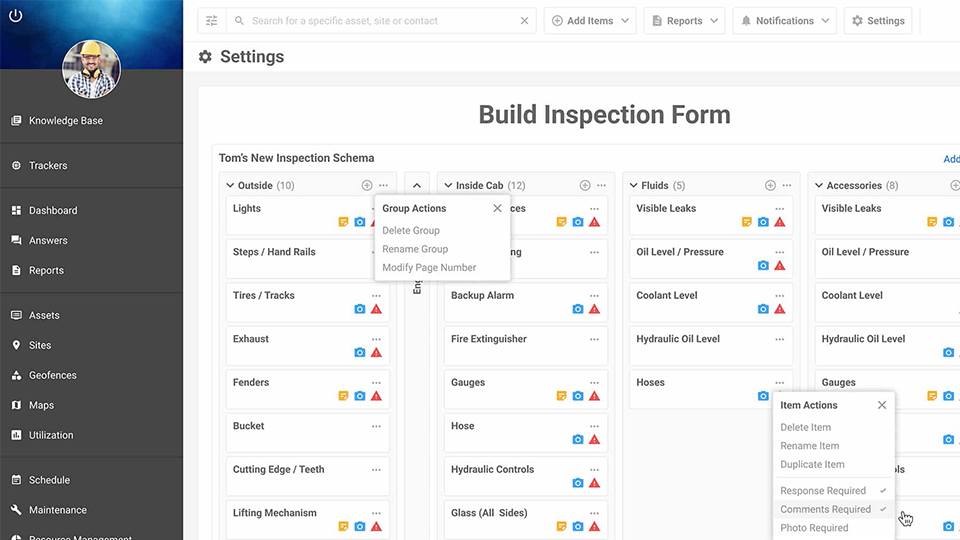Click the Settings button in top bar
This screenshot has height=540, width=960.
[878, 21]
